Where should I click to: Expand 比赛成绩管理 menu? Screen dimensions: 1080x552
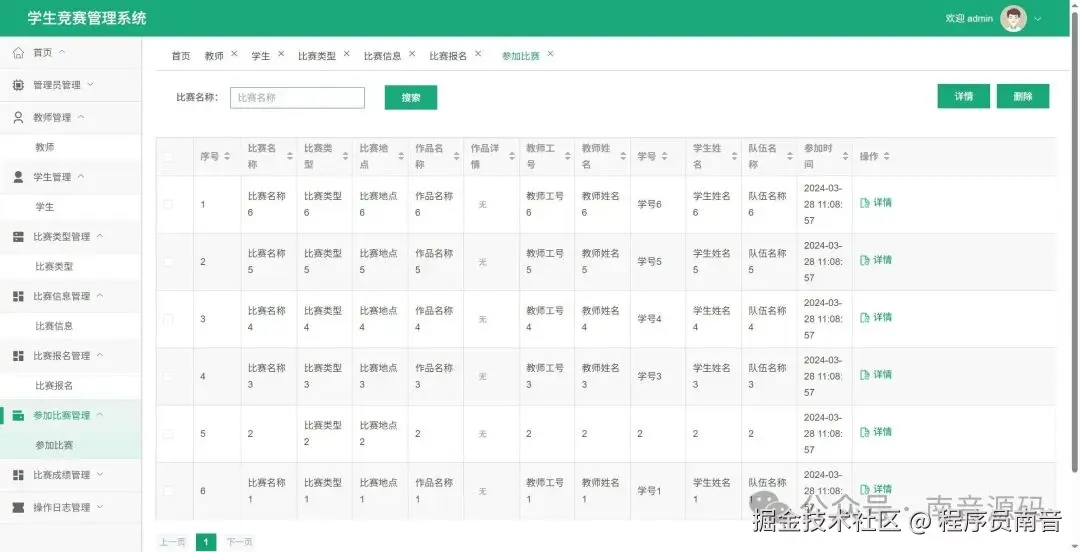(x=100, y=475)
